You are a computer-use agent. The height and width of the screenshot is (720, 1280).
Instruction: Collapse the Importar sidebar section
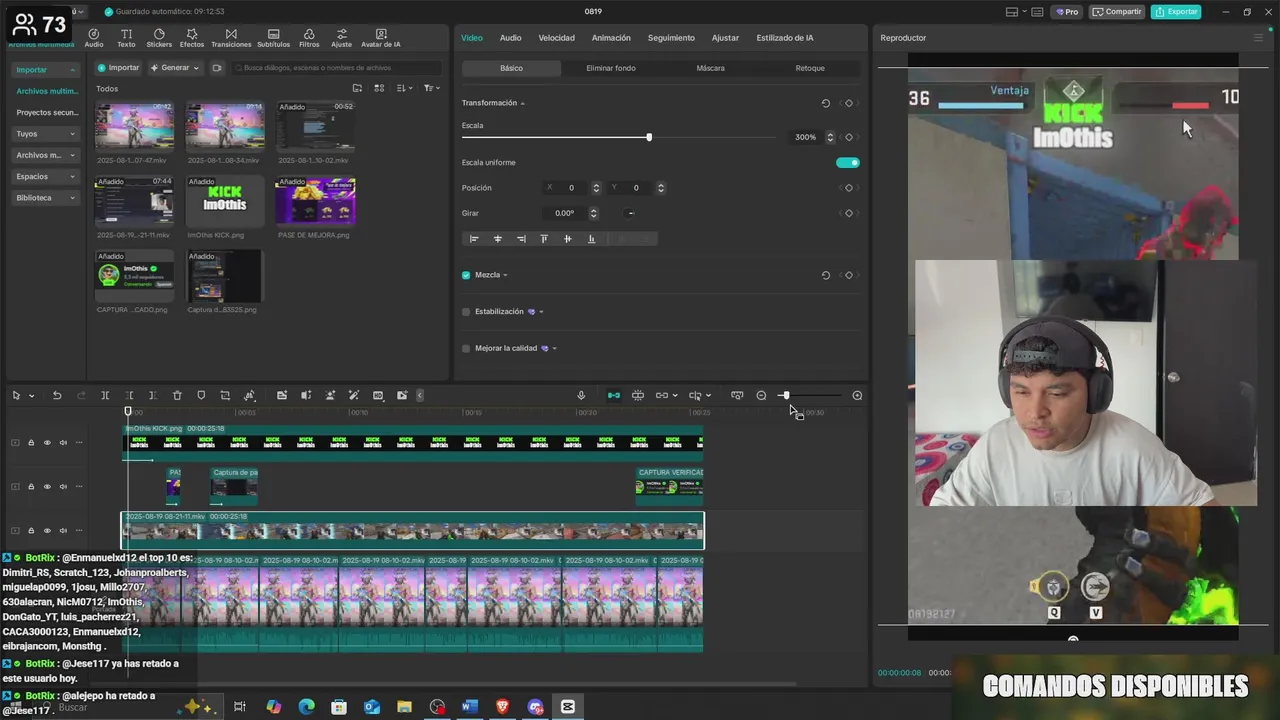pos(73,70)
